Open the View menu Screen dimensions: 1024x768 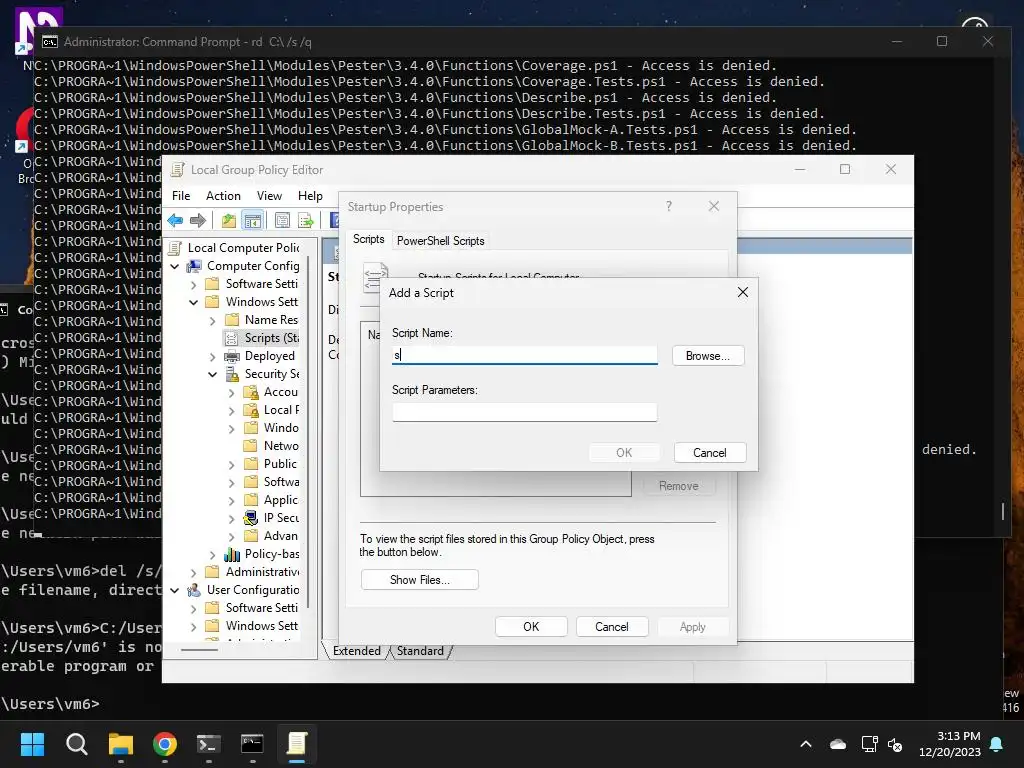[269, 196]
